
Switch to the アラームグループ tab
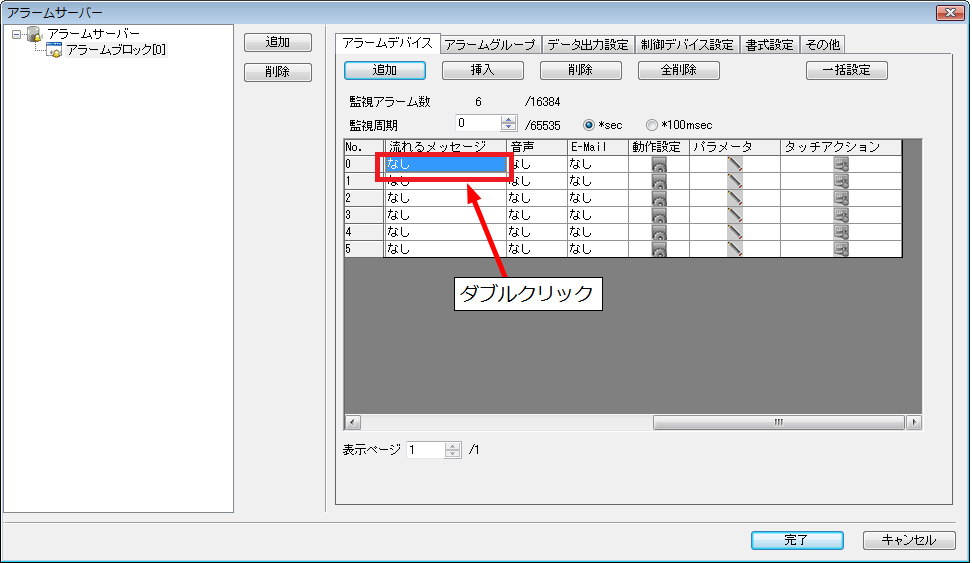pyautogui.click(x=490, y=45)
